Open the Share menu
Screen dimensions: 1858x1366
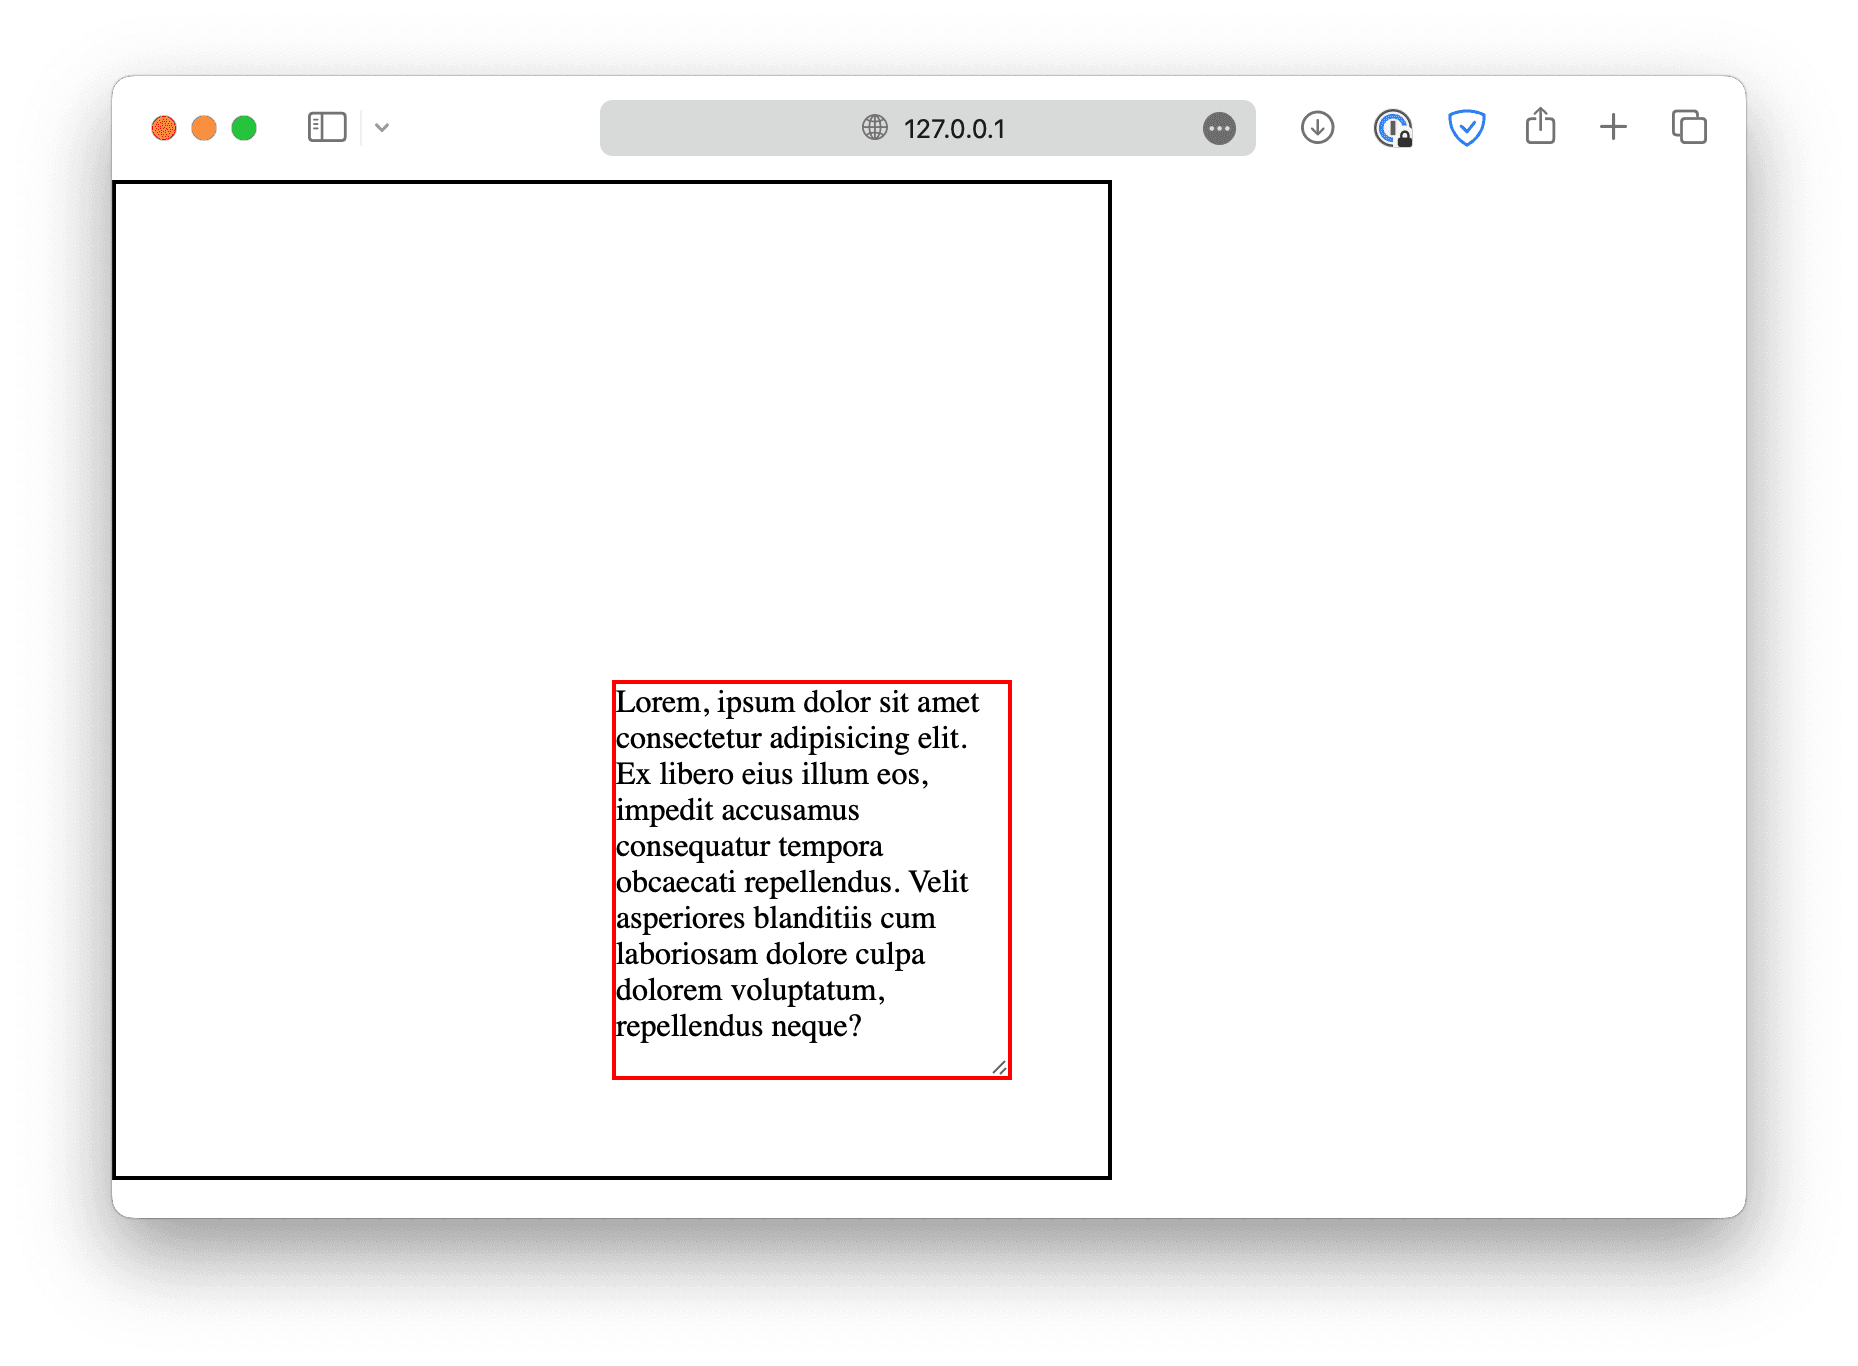coord(1540,127)
